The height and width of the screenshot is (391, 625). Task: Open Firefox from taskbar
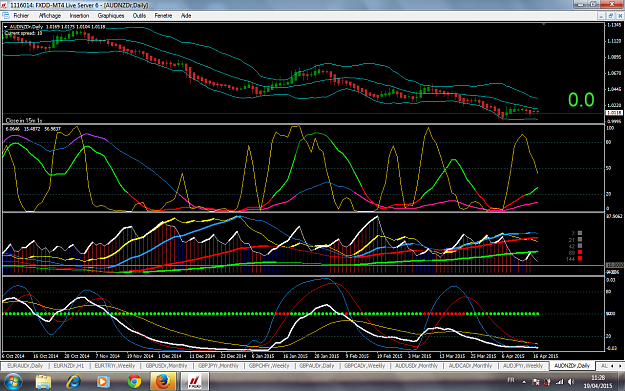tap(163, 381)
